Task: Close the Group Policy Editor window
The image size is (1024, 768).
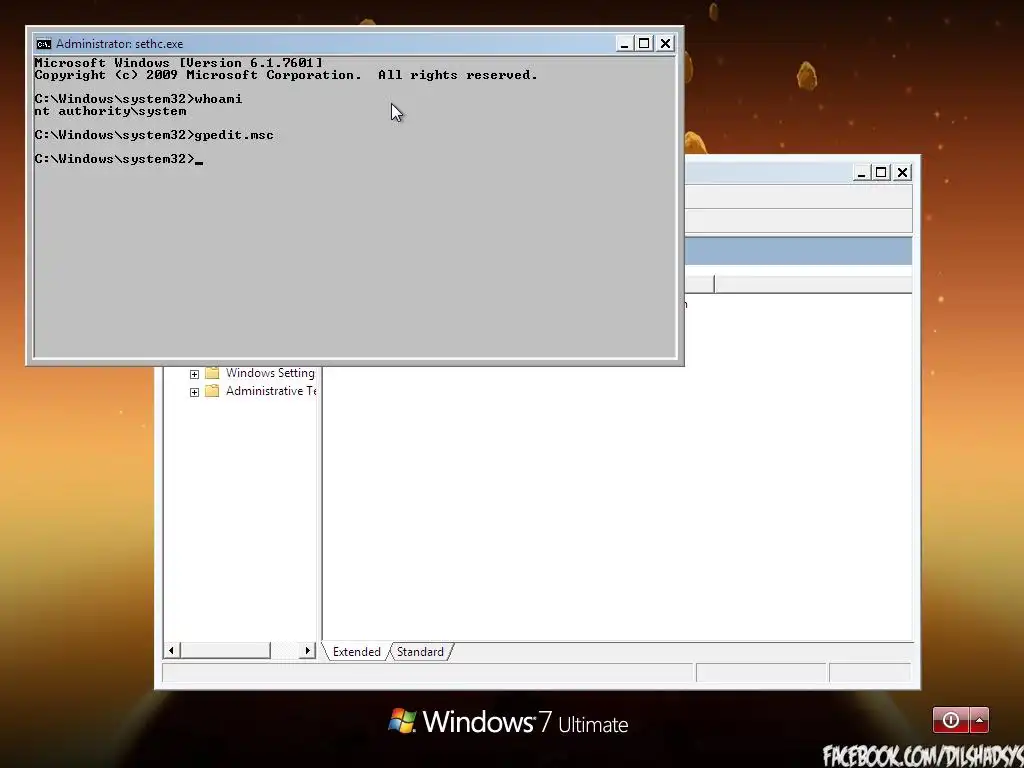Action: pos(903,172)
